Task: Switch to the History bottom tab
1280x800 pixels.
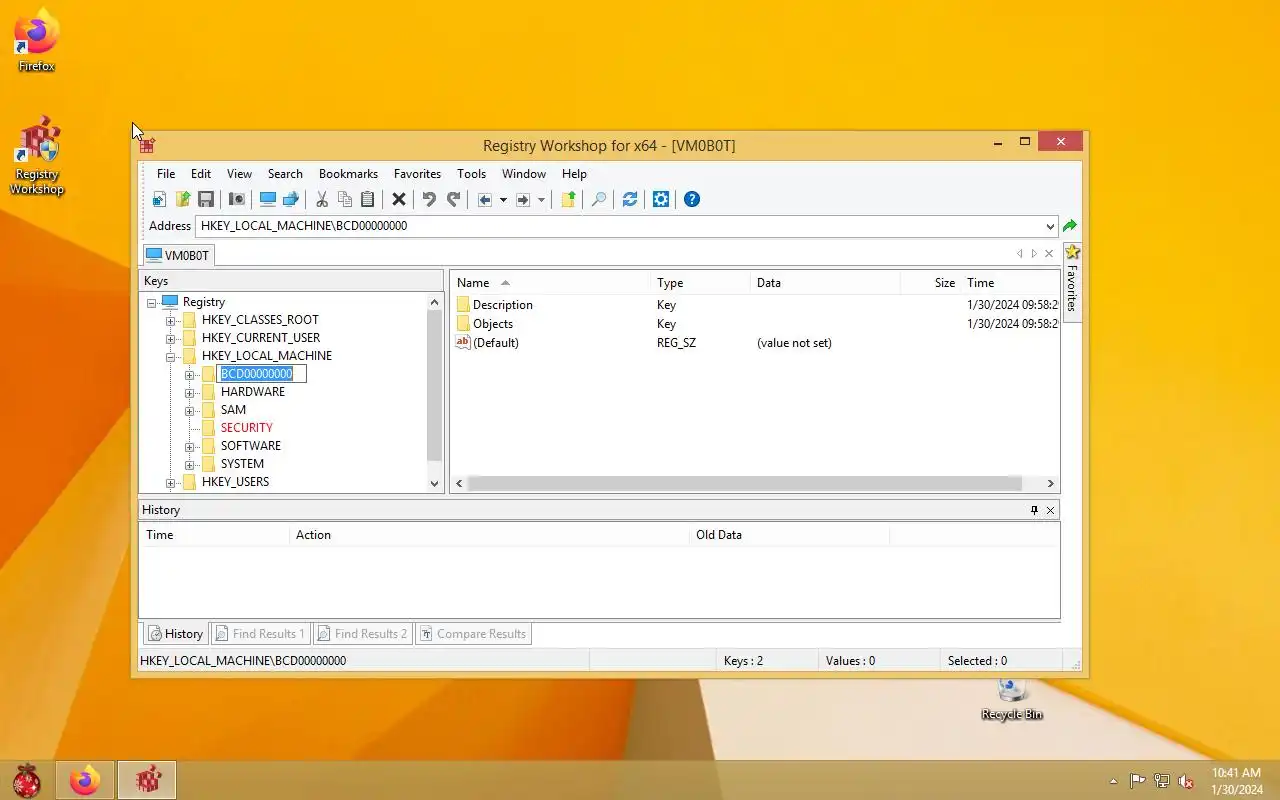Action: 175,633
